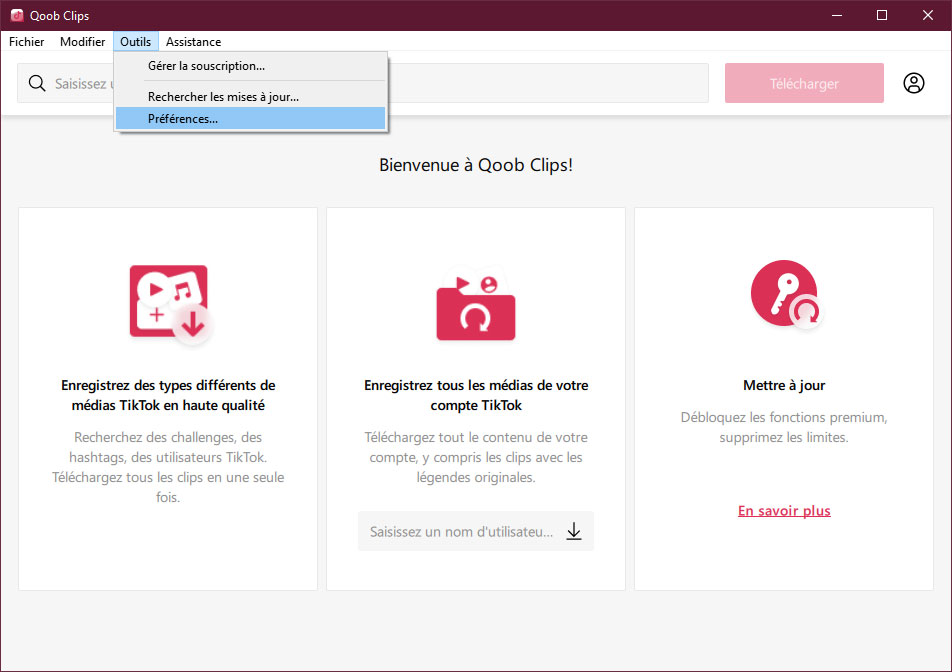This screenshot has height=672, width=952.
Task: Click description Recherchez des challenges, des hashtags
Action: (168, 467)
